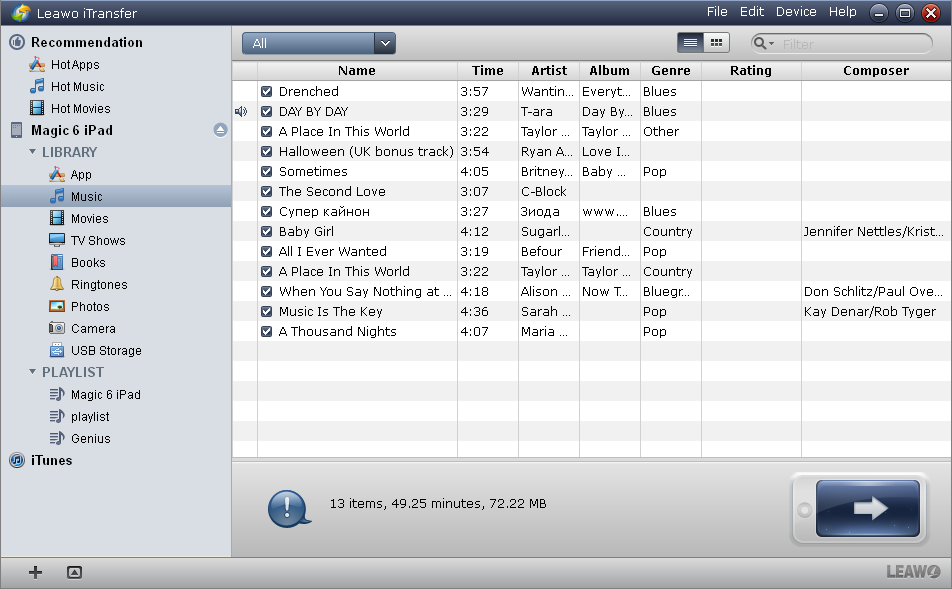Open the All category dropdown
Viewport: 952px width, 589px height.
click(385, 43)
